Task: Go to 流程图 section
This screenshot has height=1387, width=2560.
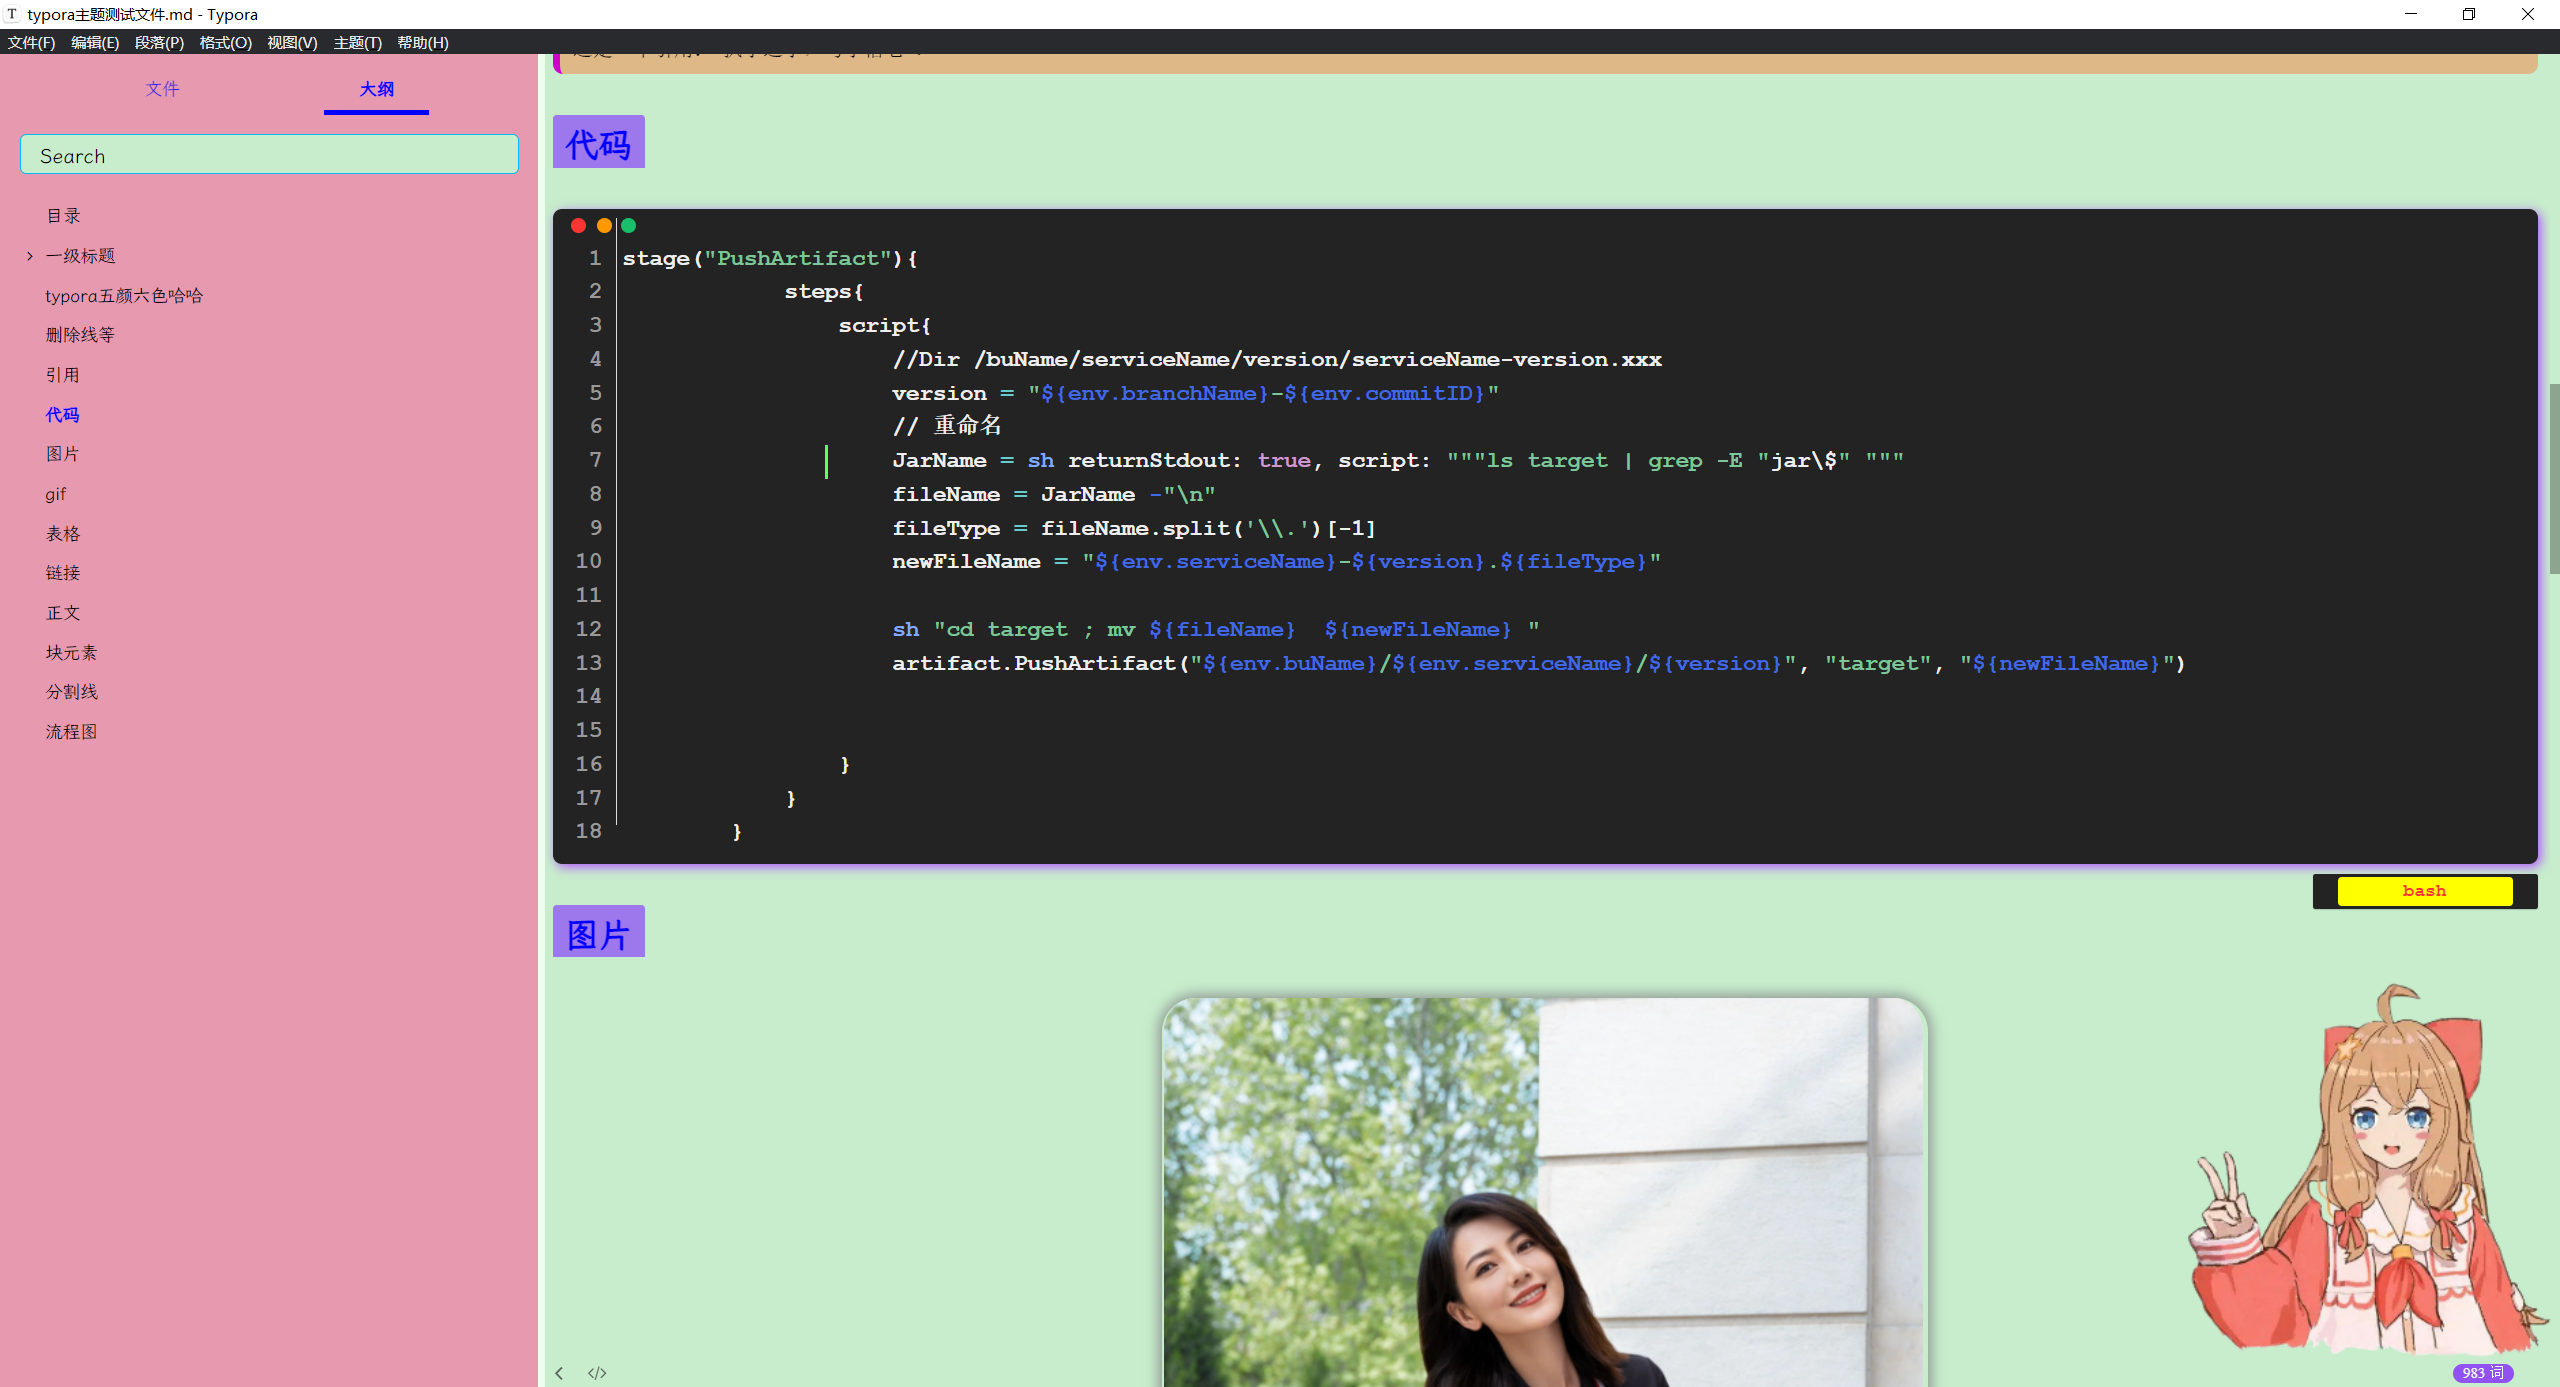Action: (x=71, y=732)
